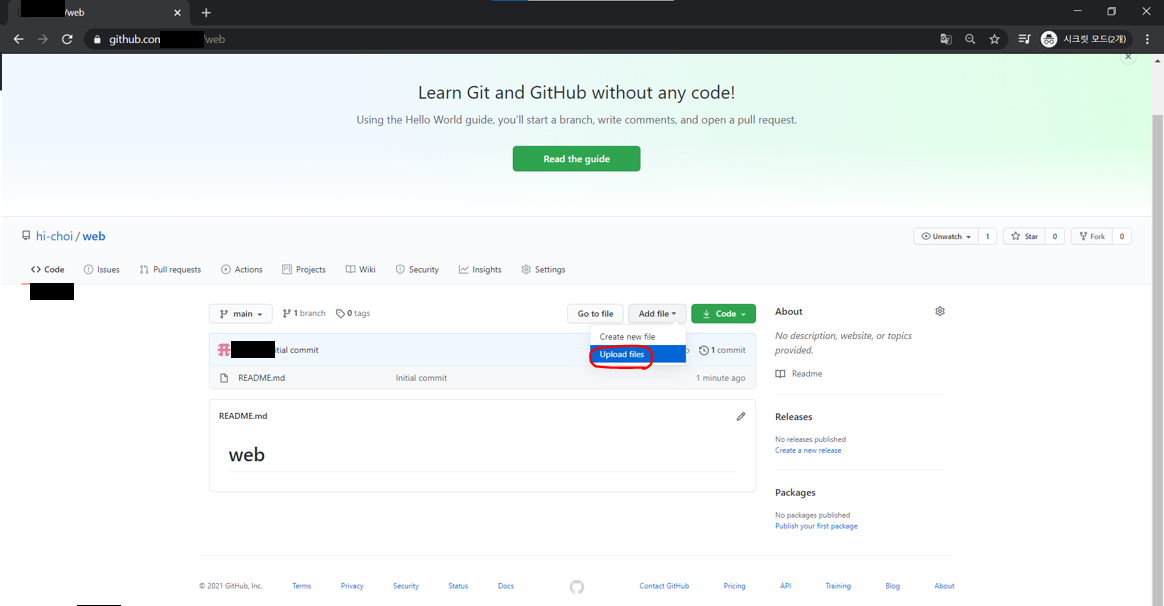The height and width of the screenshot is (606, 1164).
Task: Dismiss the Learn Git banner with the X
Action: coord(1128,56)
